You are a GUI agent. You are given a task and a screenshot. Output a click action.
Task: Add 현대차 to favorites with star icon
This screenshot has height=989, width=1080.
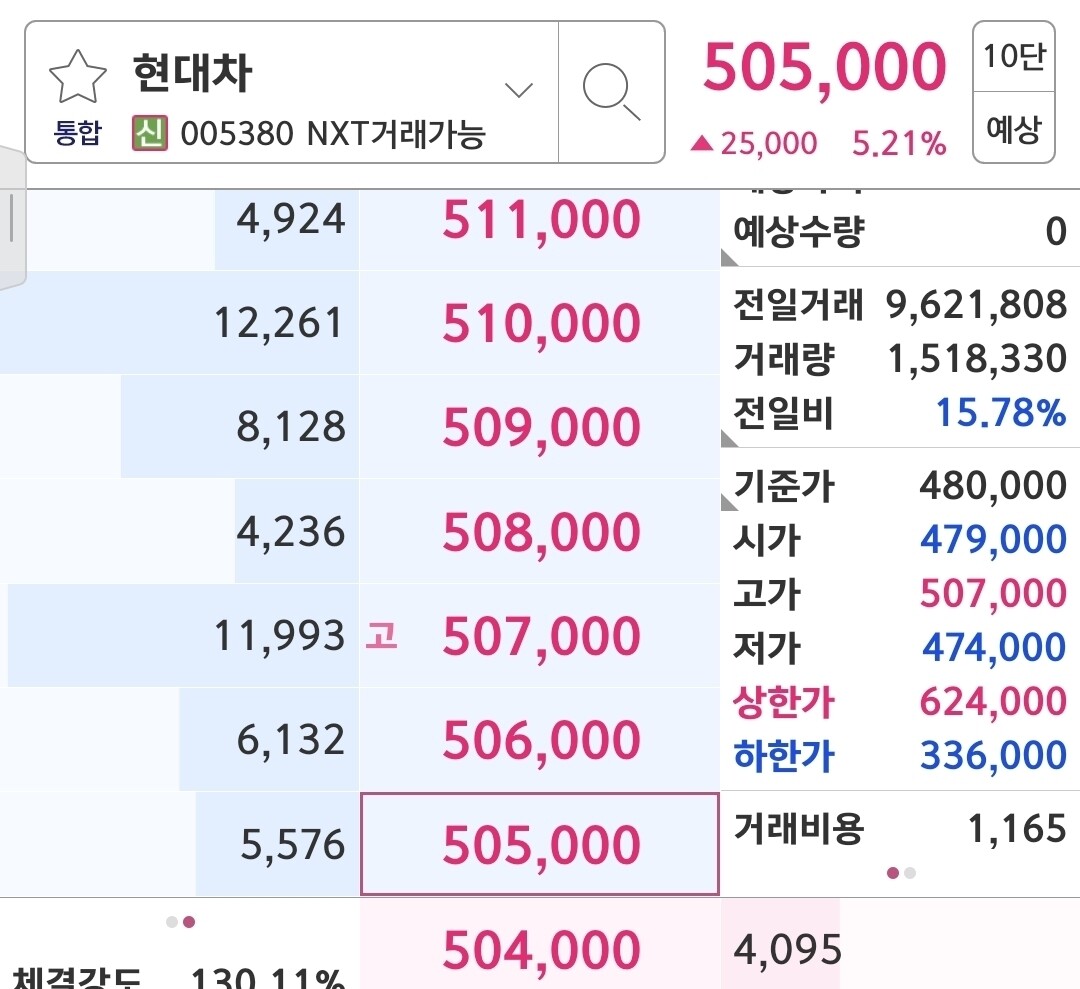point(78,78)
